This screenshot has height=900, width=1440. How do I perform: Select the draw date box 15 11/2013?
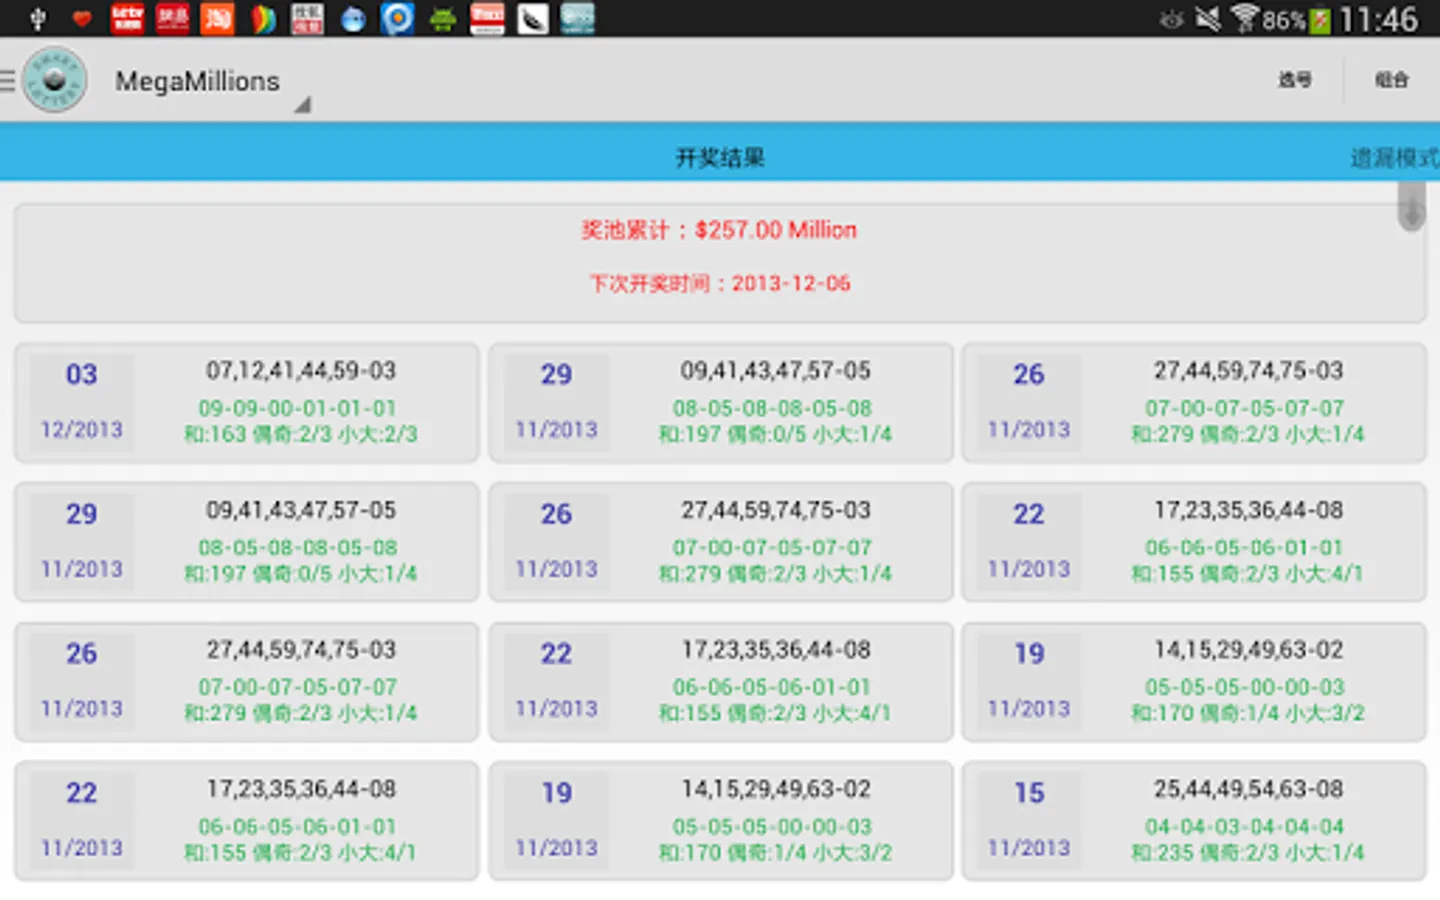click(1029, 820)
